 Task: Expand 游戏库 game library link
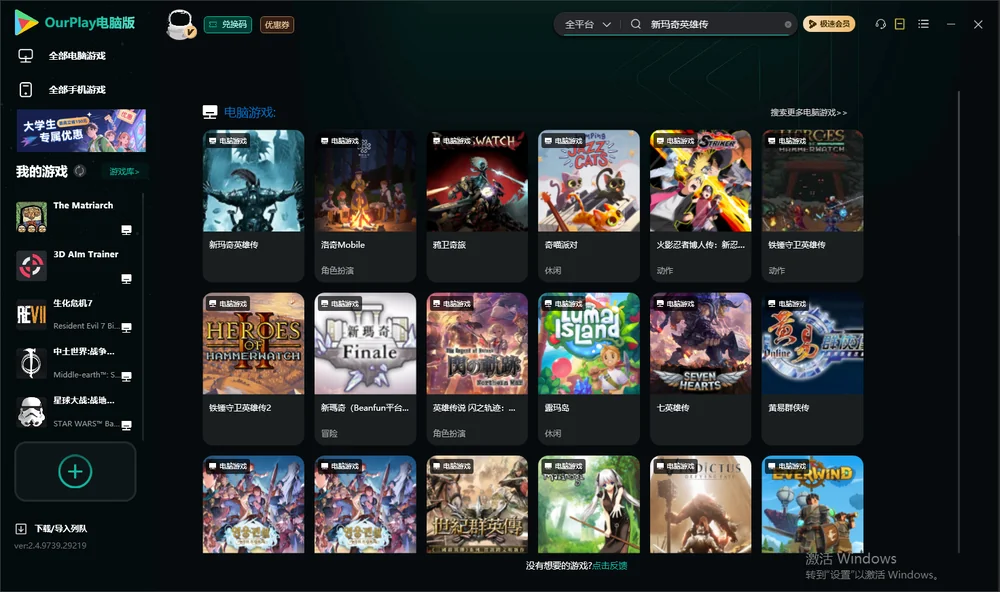pyautogui.click(x=124, y=172)
